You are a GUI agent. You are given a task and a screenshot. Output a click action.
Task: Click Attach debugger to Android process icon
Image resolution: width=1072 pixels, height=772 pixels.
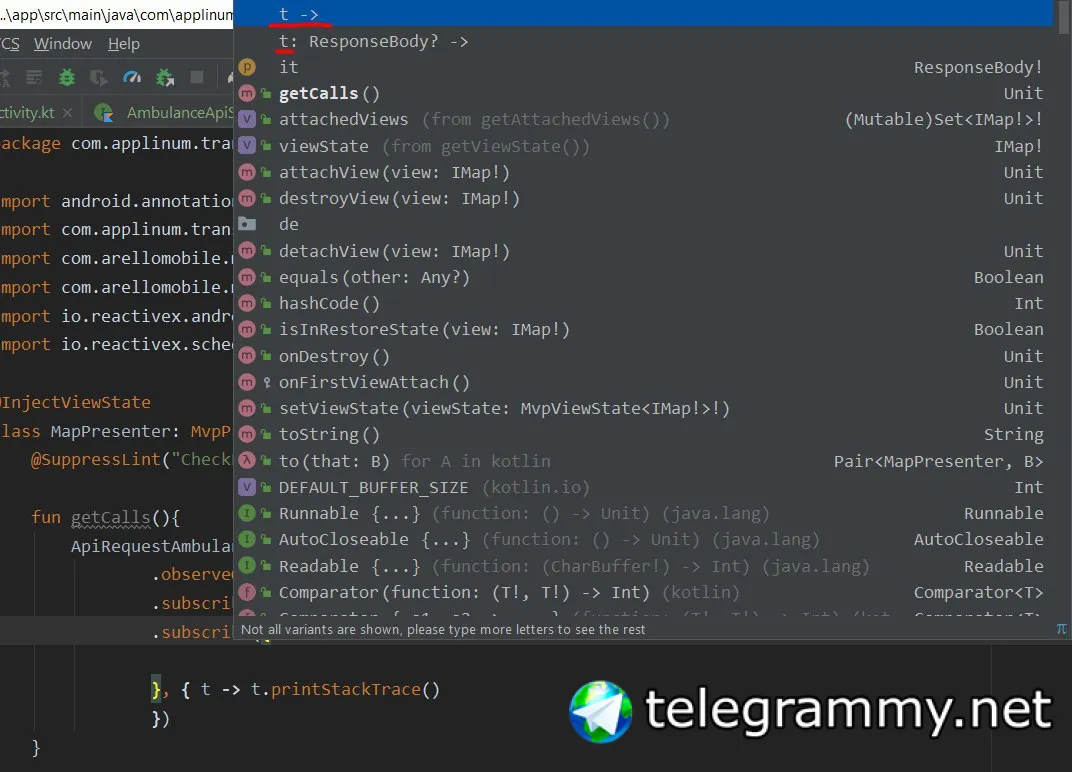[x=165, y=77]
